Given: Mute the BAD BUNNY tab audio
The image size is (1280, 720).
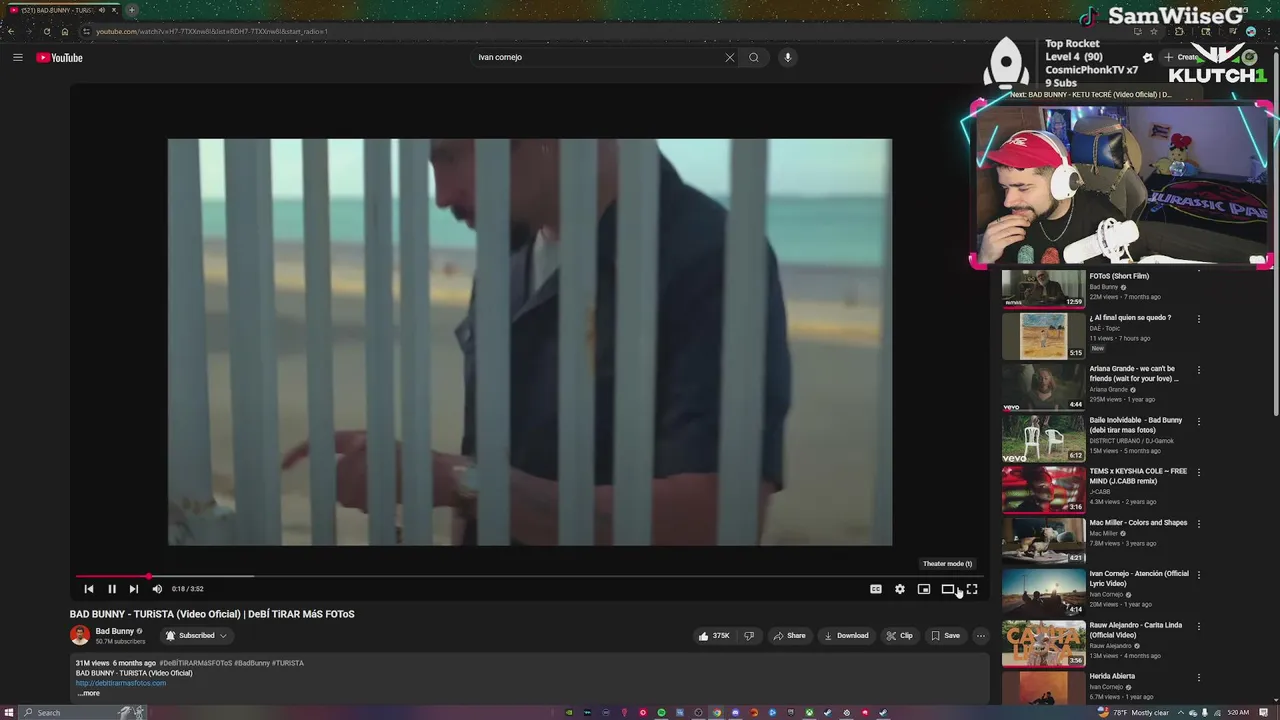Looking at the screenshot, I should coord(101,10).
